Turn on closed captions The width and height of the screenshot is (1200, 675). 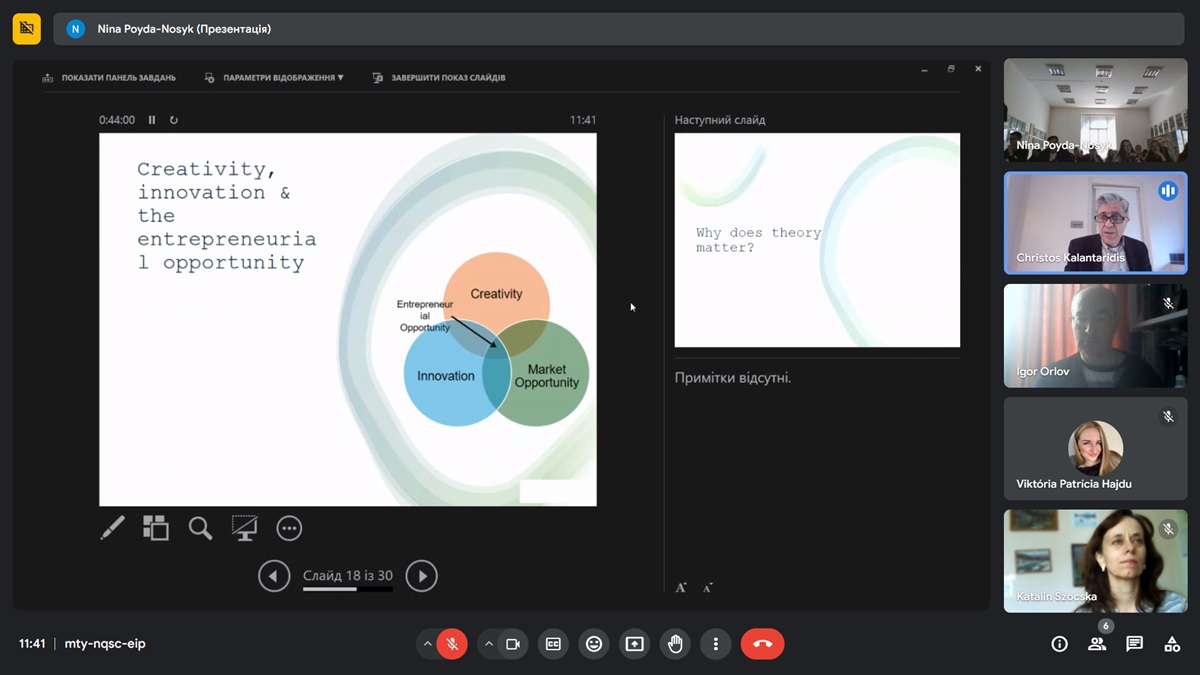point(553,644)
